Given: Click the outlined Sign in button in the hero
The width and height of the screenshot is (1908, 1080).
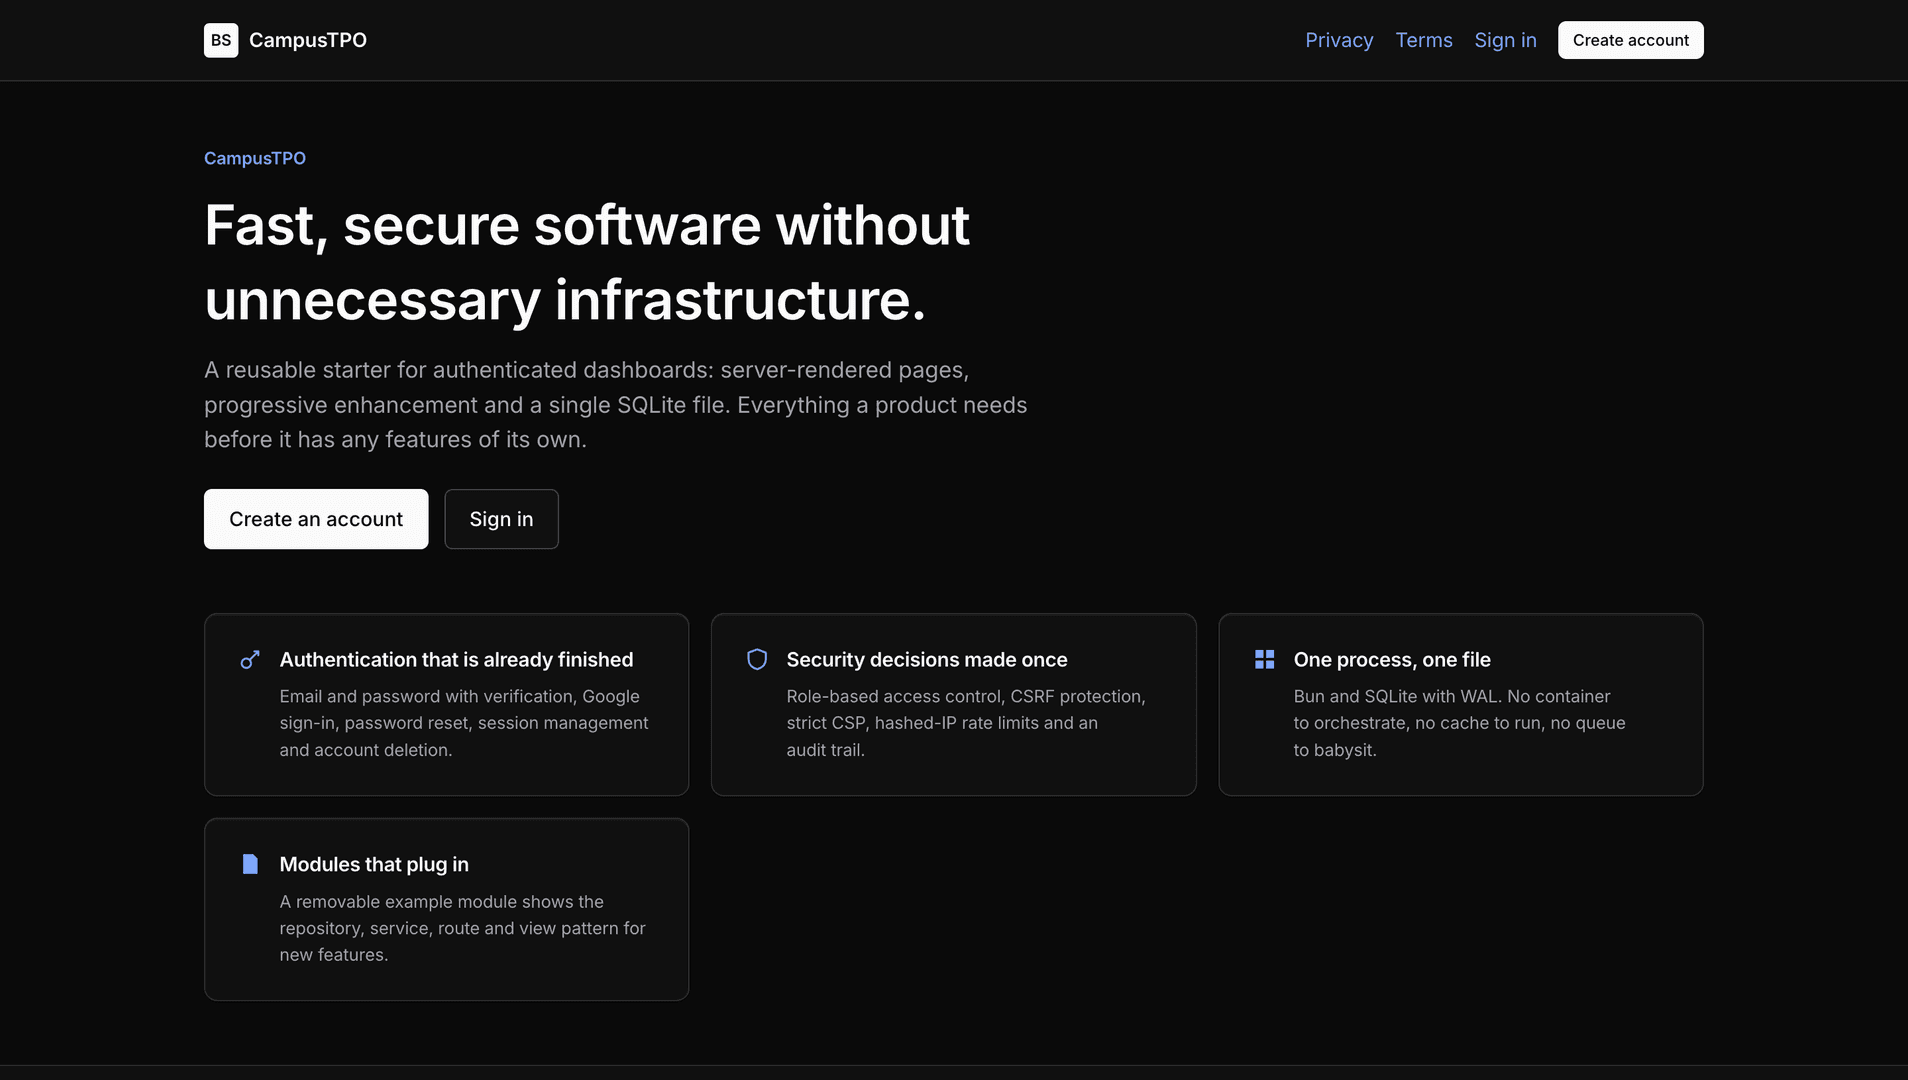Looking at the screenshot, I should pyautogui.click(x=501, y=519).
